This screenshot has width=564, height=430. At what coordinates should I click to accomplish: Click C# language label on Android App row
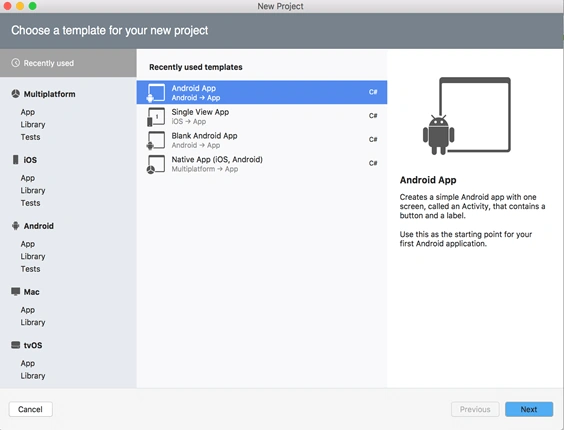(x=373, y=92)
